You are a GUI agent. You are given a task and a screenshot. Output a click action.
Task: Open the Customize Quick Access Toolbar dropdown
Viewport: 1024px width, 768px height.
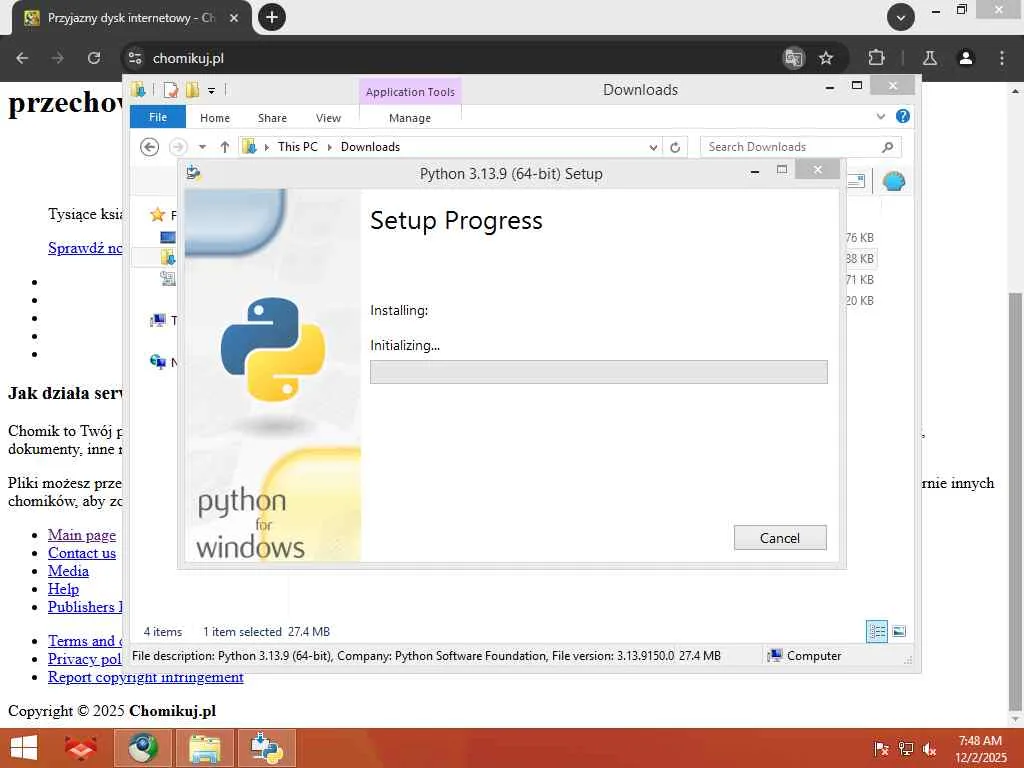click(x=211, y=90)
